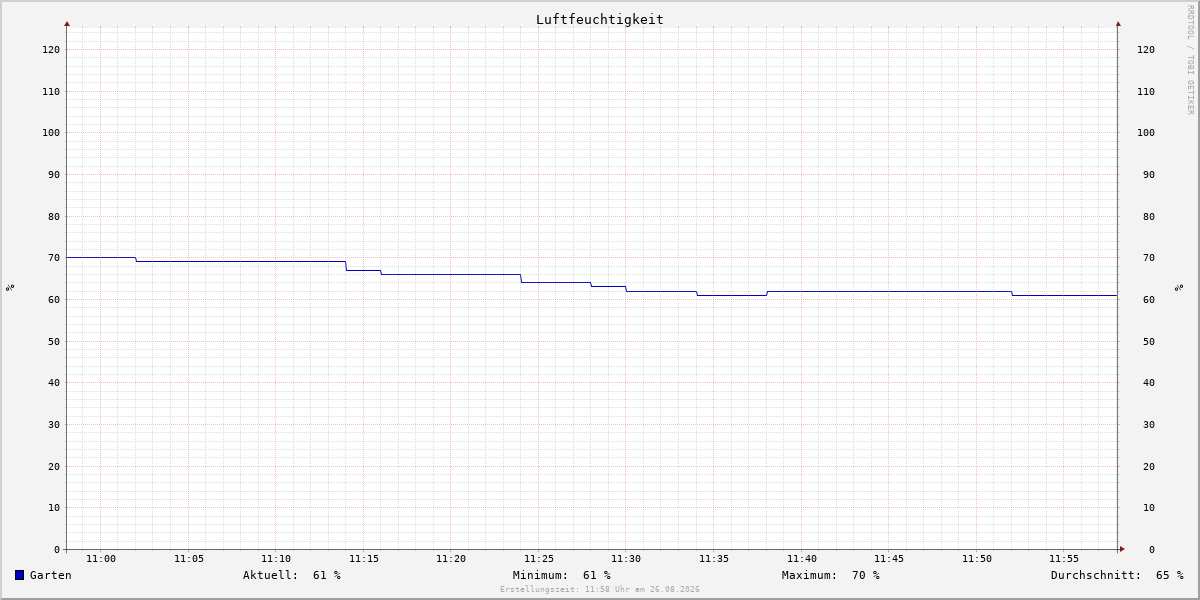Click the right axis 120 label

coord(1146,49)
